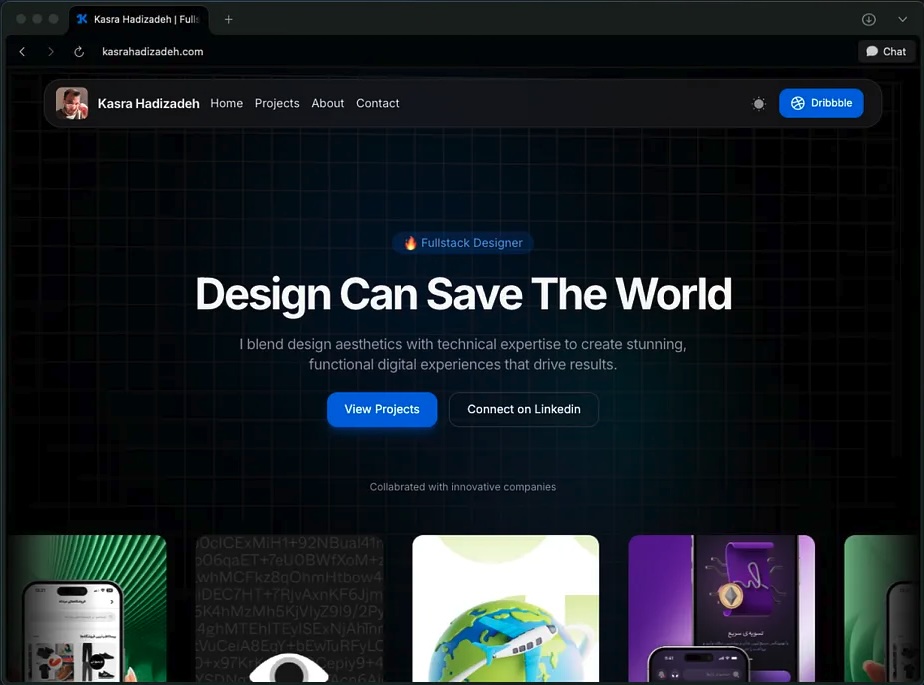Reload the page with the refresh icon
Viewport: 924px width, 685px height.
(x=79, y=51)
